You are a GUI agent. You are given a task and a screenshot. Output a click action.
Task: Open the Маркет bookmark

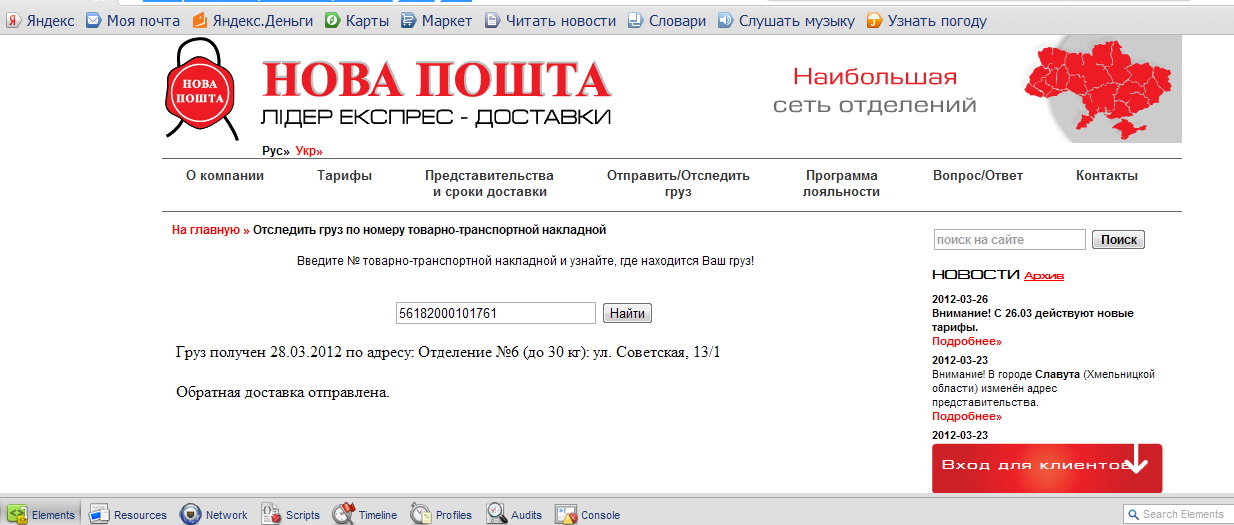[437, 20]
